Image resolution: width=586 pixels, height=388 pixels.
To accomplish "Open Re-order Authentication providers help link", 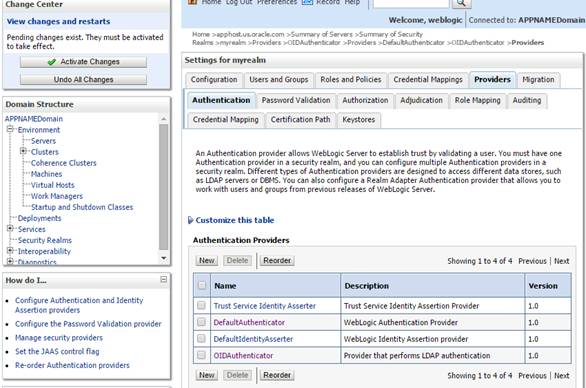I will 72,365.
